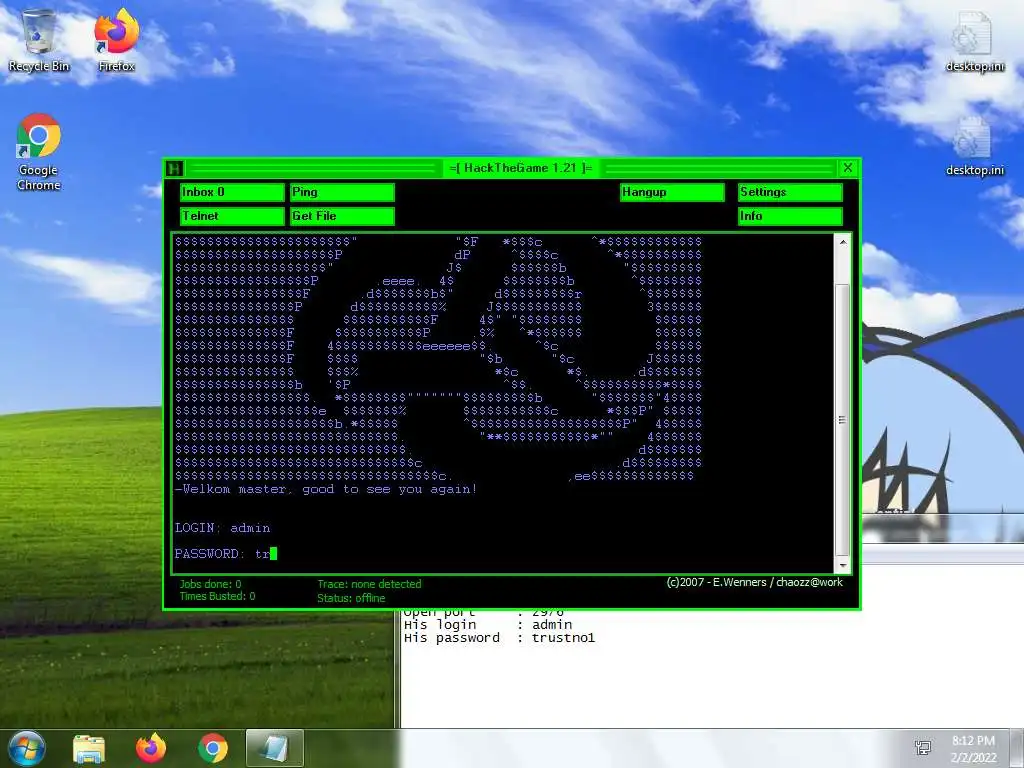The image size is (1024, 768).
Task: Open the Firefox desktop shortcut
Action: pos(116,40)
